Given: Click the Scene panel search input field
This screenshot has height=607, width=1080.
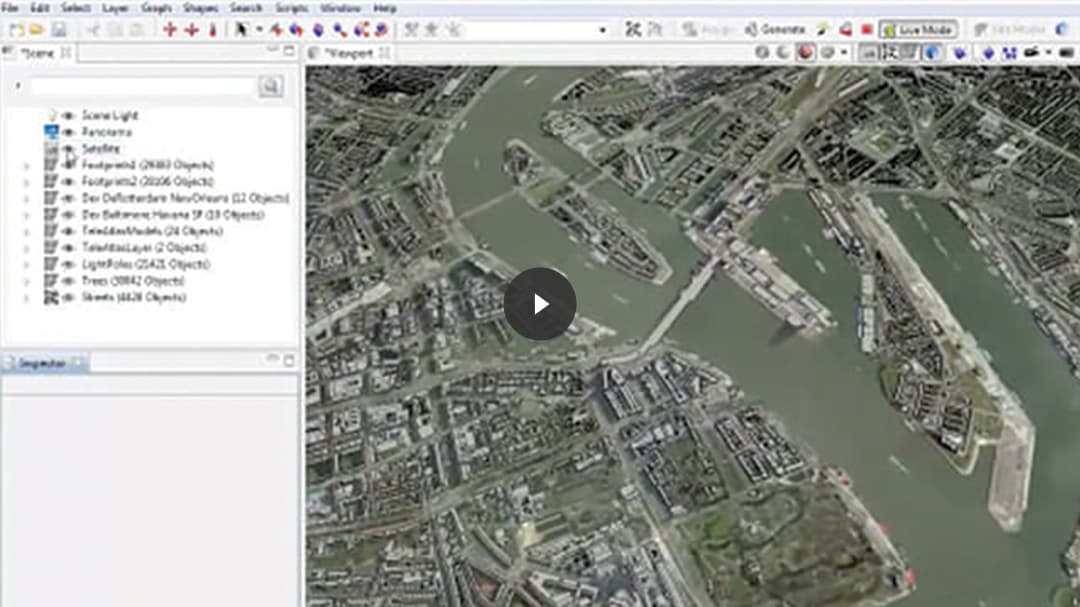Looking at the screenshot, I should [x=141, y=86].
